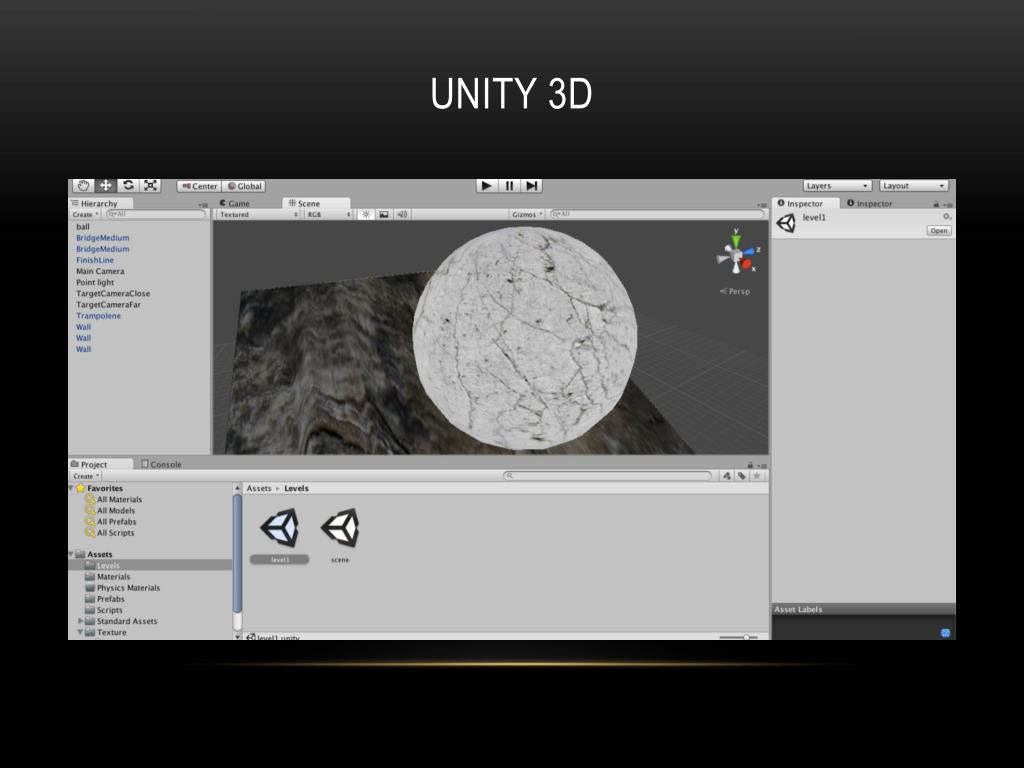Start play mode with the Play button

pyautogui.click(x=487, y=185)
